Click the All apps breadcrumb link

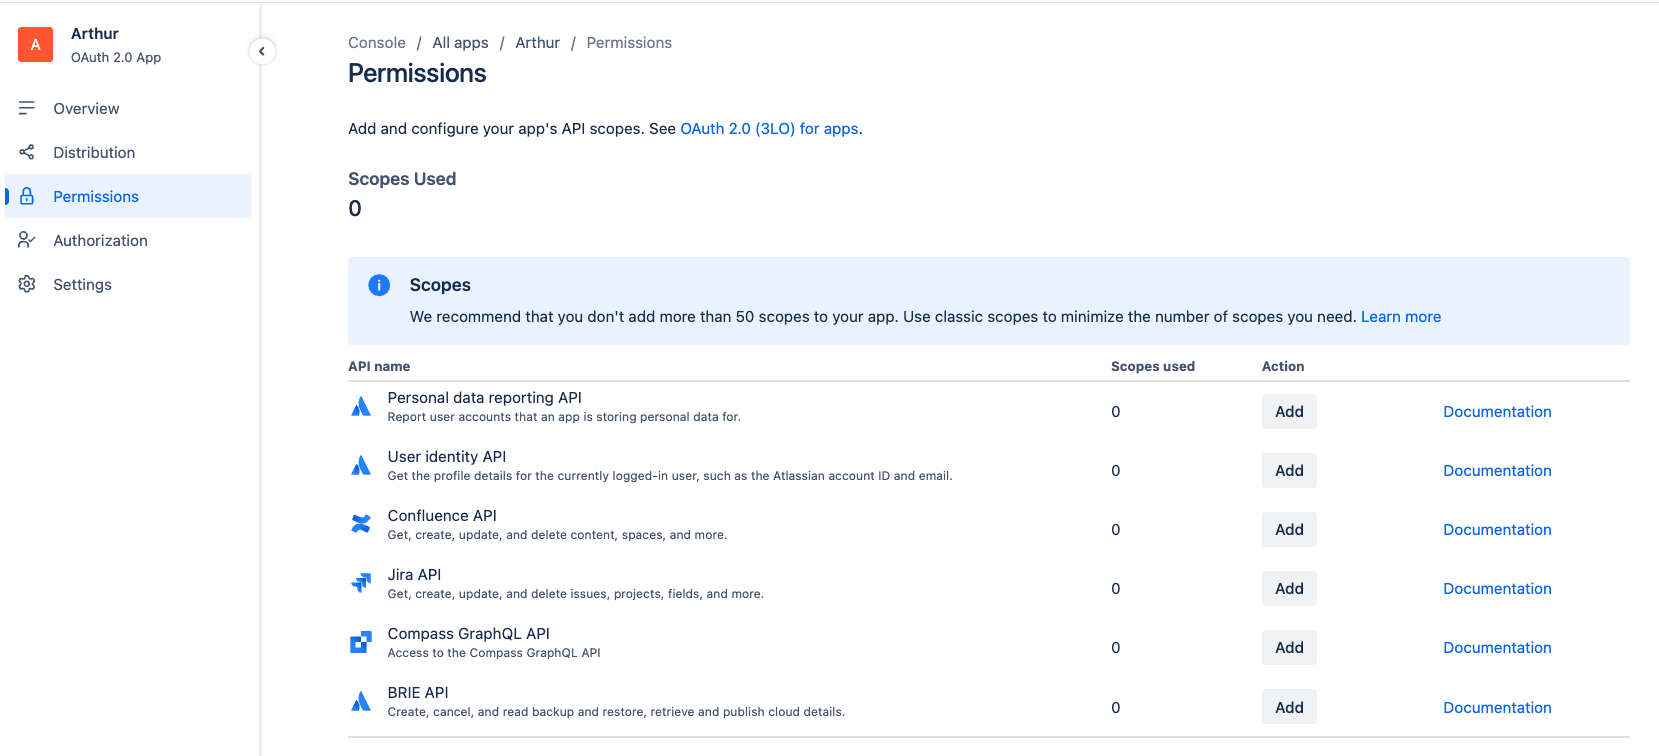tap(460, 43)
